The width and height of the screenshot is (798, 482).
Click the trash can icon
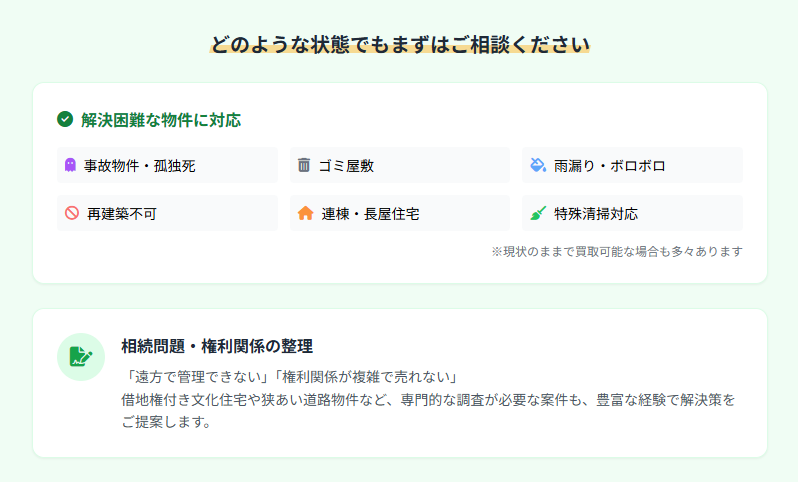[304, 165]
